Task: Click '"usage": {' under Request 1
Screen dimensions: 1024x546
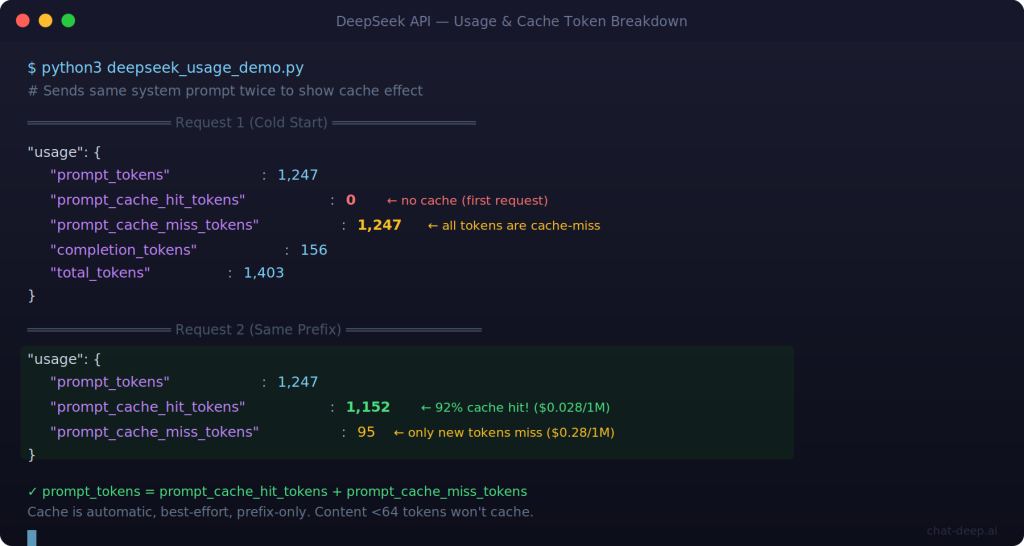Action: [64, 152]
